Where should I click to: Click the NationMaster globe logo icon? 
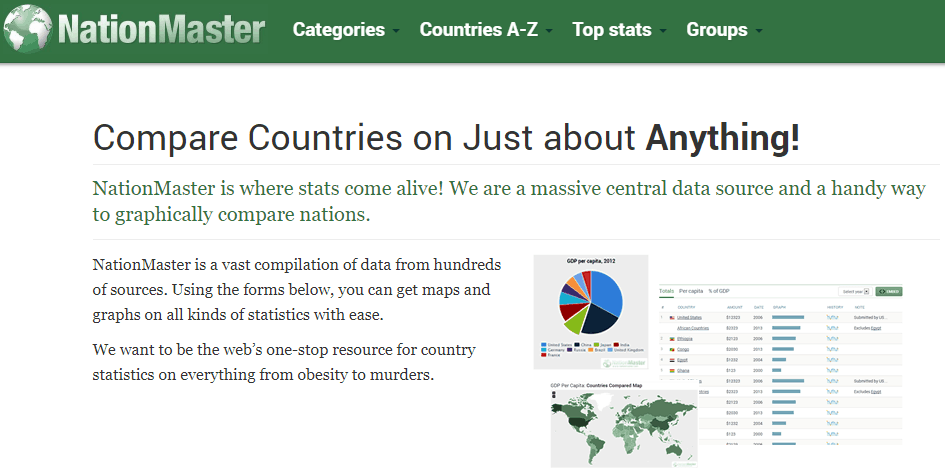tap(28, 28)
